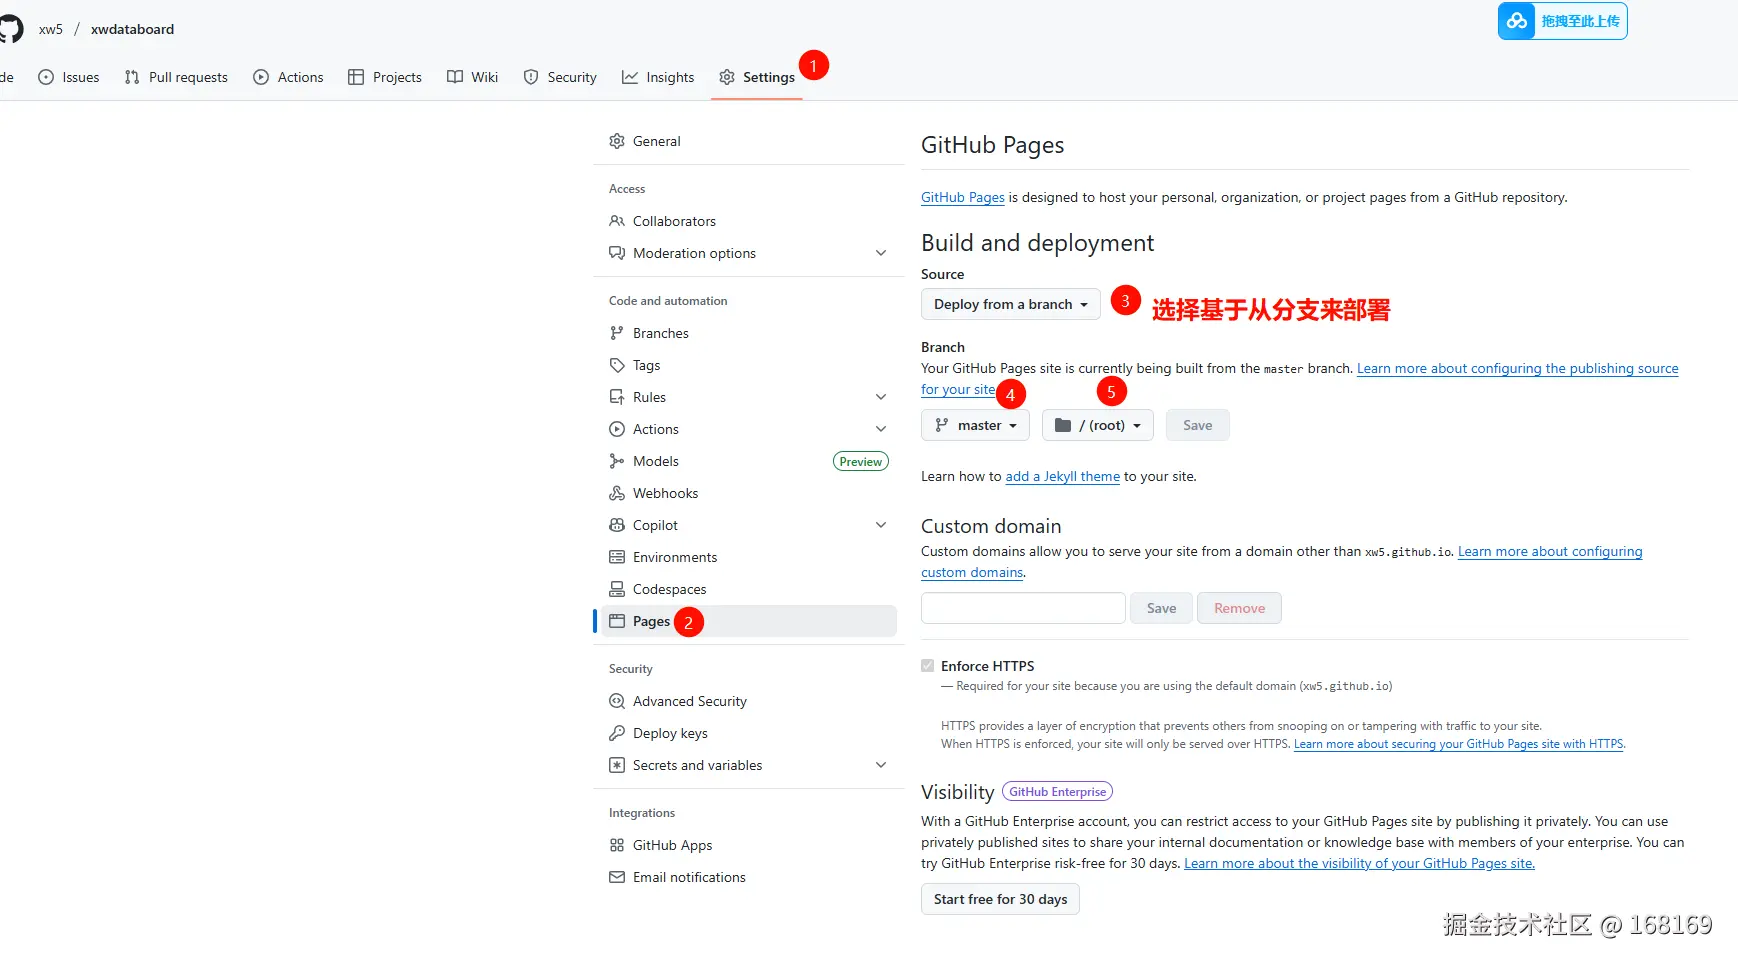The height and width of the screenshot is (964, 1738).
Task: Click the Preview badge beside Models
Action: [861, 461]
